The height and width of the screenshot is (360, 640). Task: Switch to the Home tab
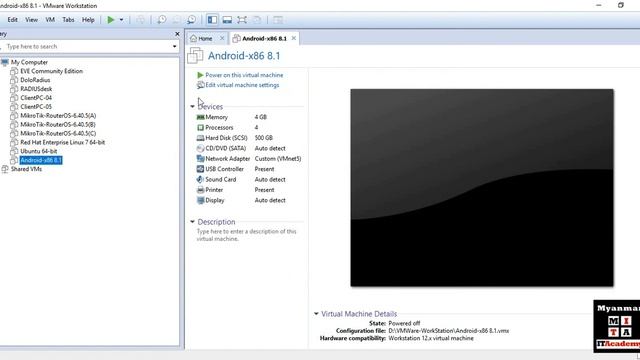[x=205, y=38]
